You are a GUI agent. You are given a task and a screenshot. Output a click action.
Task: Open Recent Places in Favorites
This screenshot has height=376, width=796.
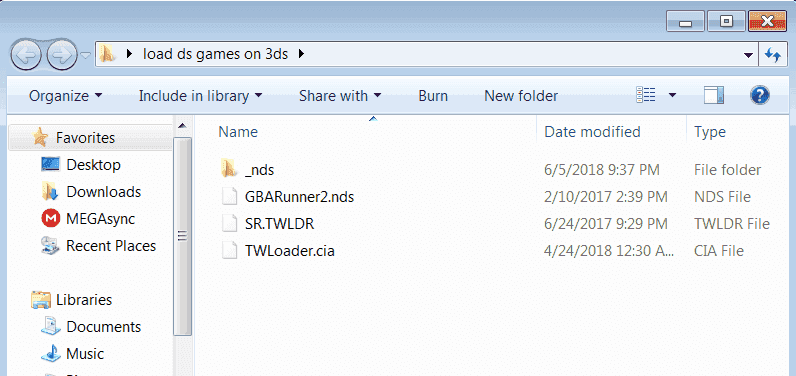pos(111,246)
